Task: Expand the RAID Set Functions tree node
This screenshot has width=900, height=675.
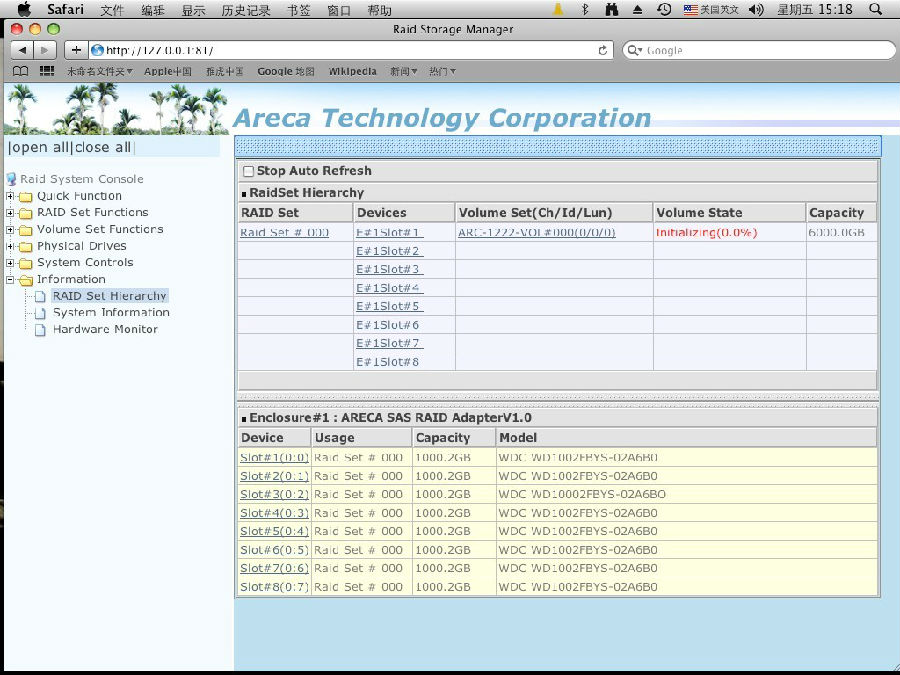Action: point(10,212)
